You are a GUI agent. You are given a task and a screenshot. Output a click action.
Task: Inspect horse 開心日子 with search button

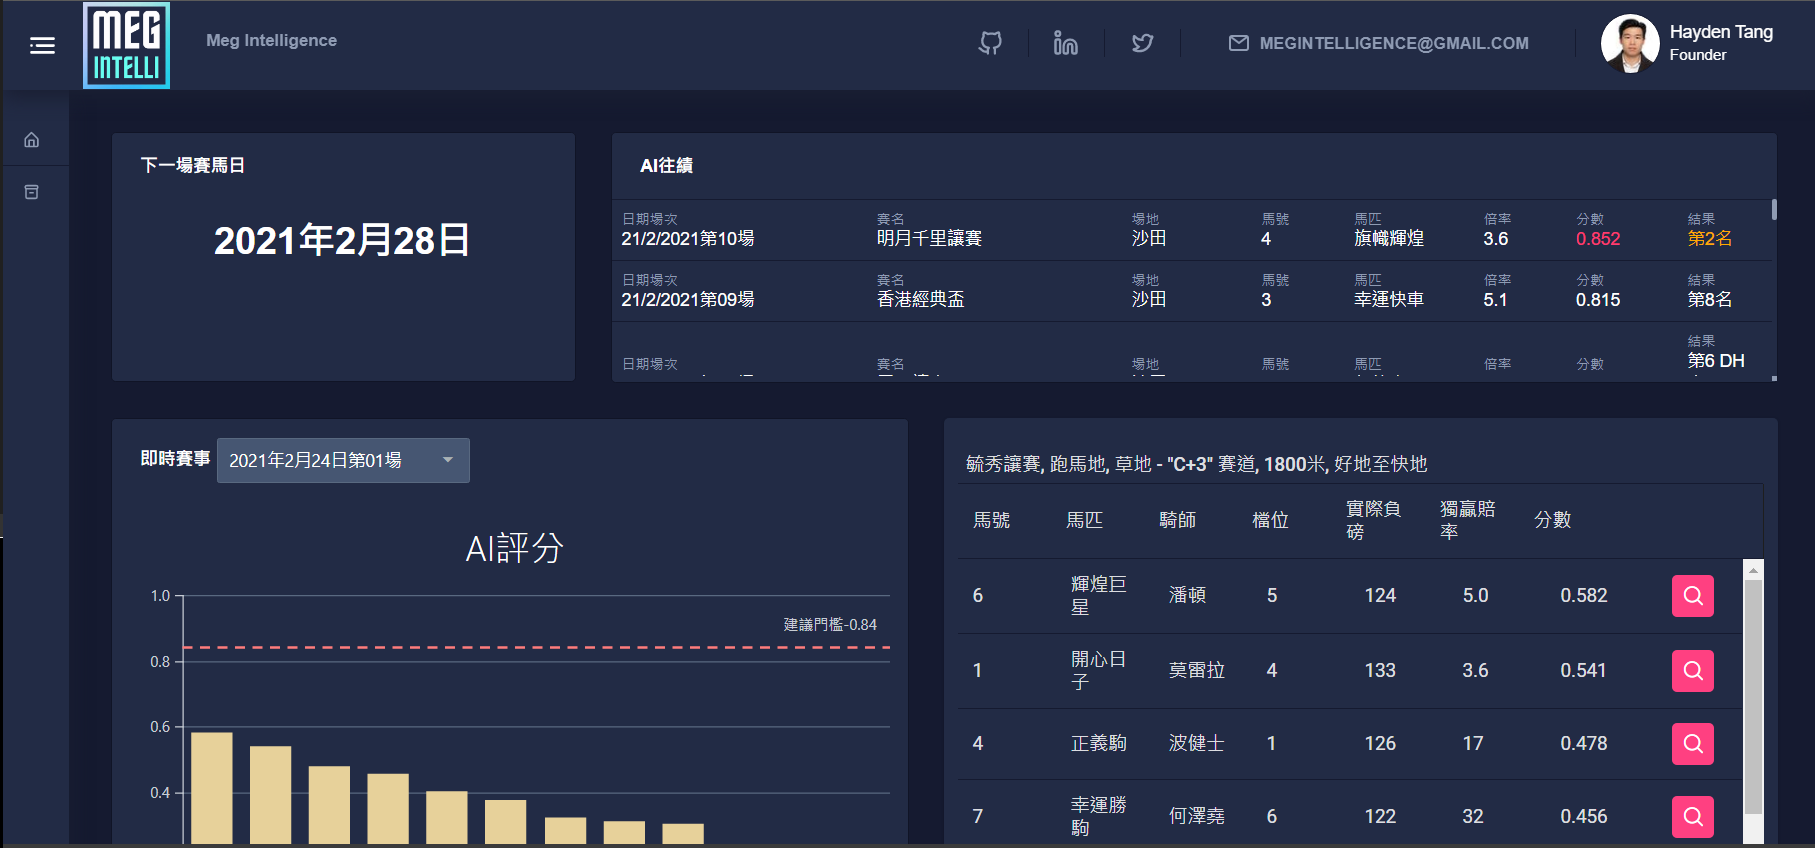[1692, 671]
